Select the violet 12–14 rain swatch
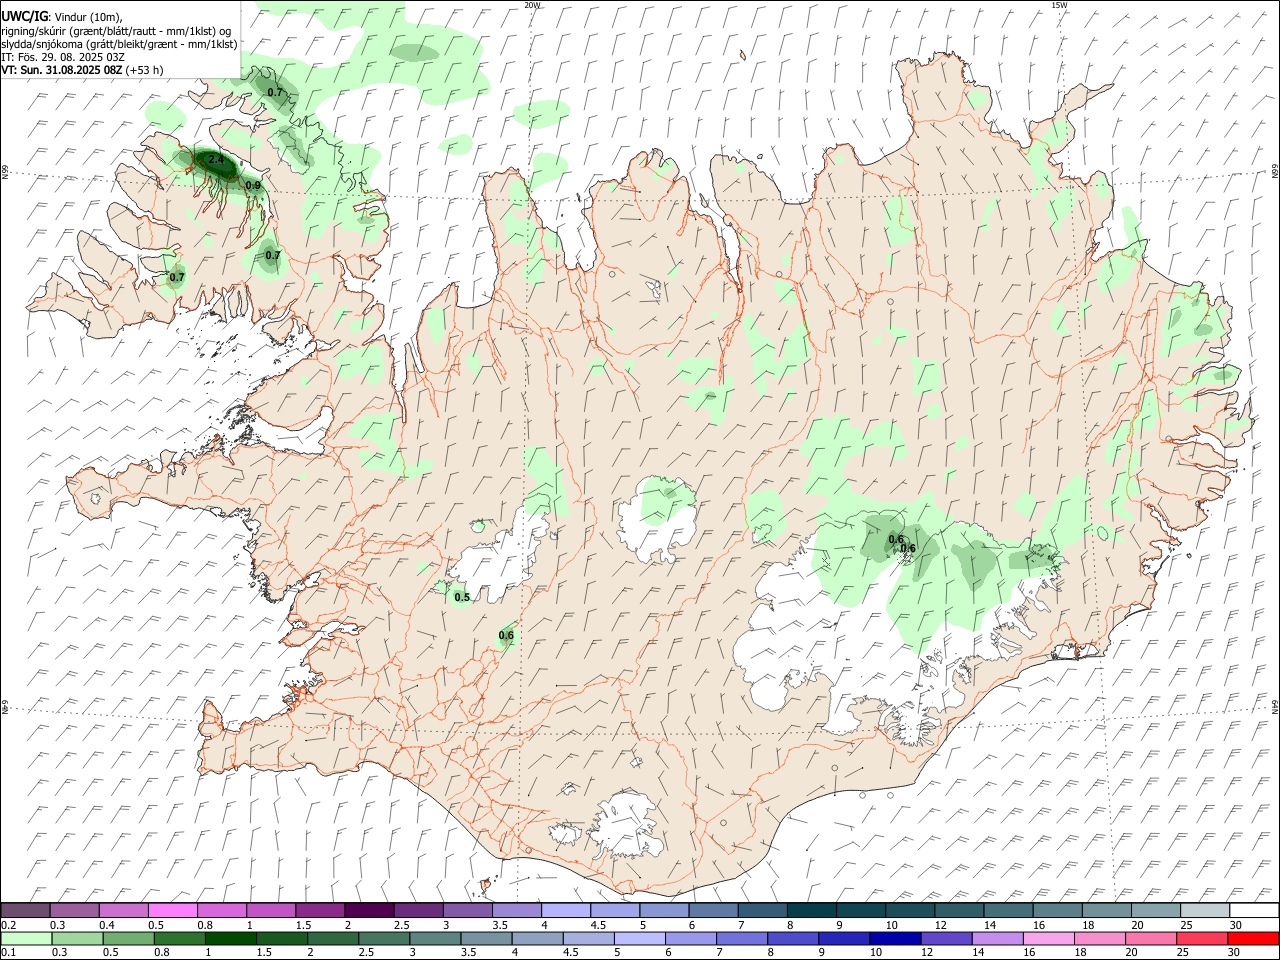1280x960 pixels. [x=945, y=938]
